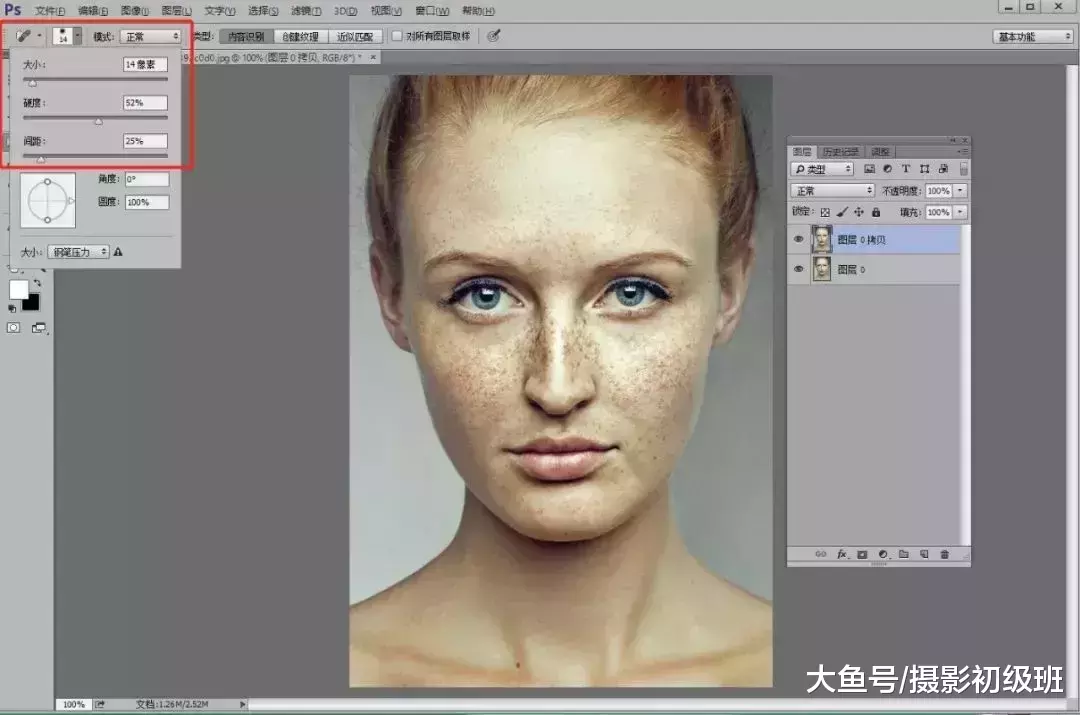This screenshot has height=715, width=1080.
Task: Click the Spot Healing Brush tool preset icon
Action: [23, 36]
